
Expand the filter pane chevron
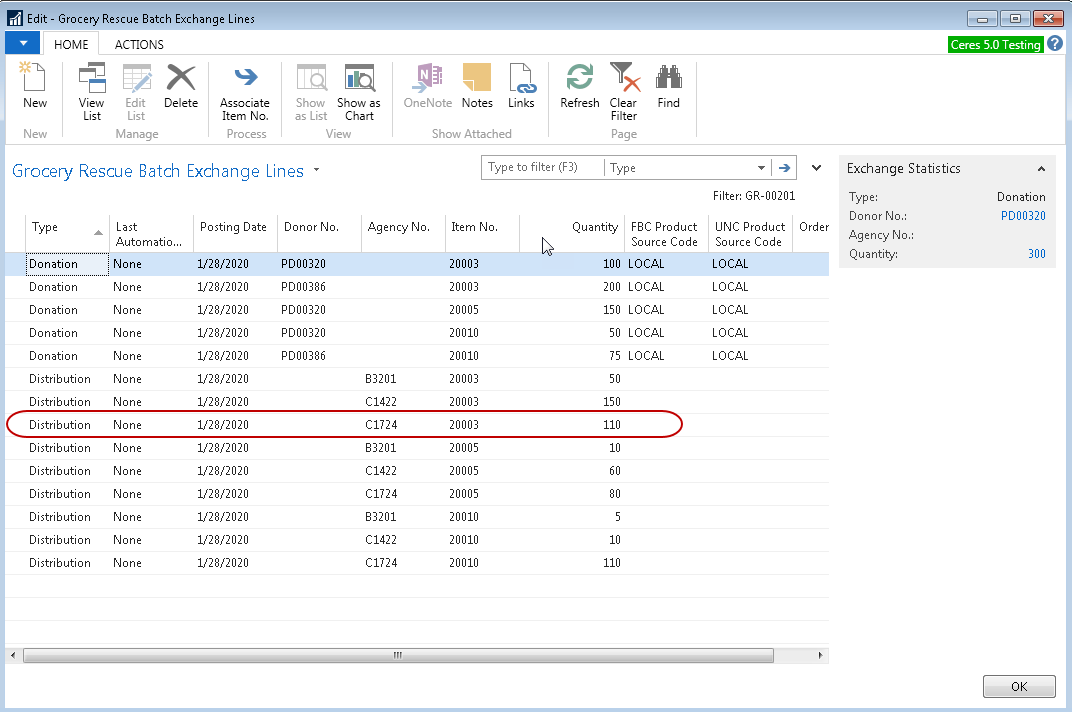[816, 168]
